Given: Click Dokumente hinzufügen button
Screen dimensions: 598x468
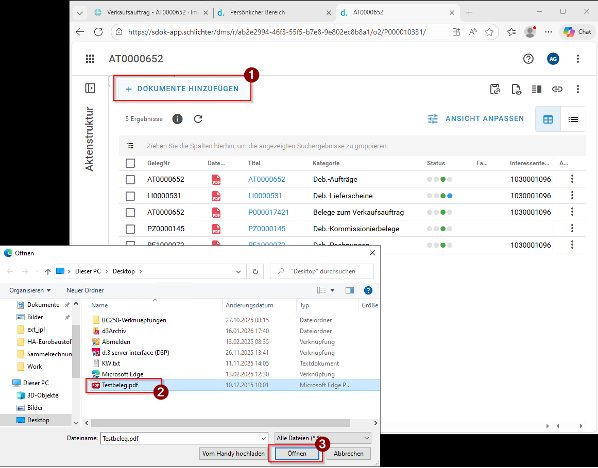Looking at the screenshot, I should [x=182, y=88].
